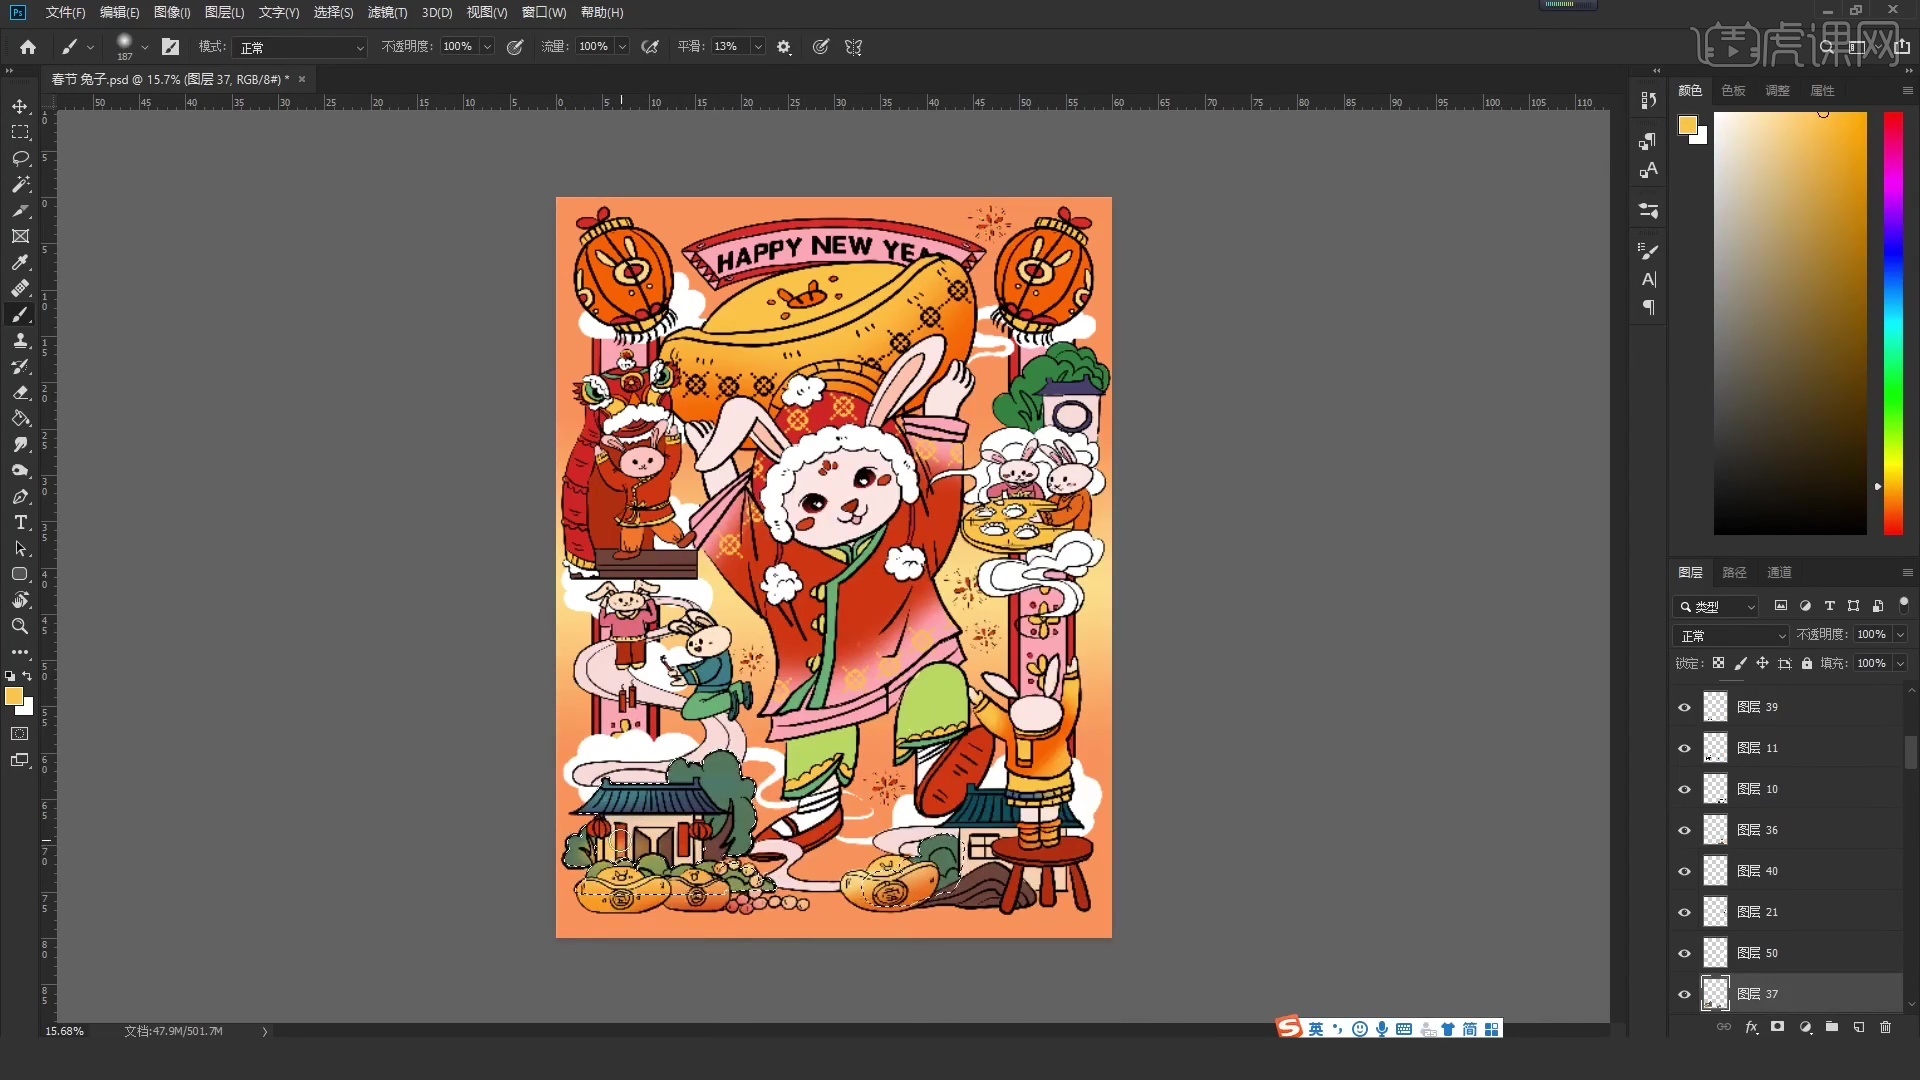
Task: Hide layer 36 visibility eye
Action: click(x=1684, y=830)
